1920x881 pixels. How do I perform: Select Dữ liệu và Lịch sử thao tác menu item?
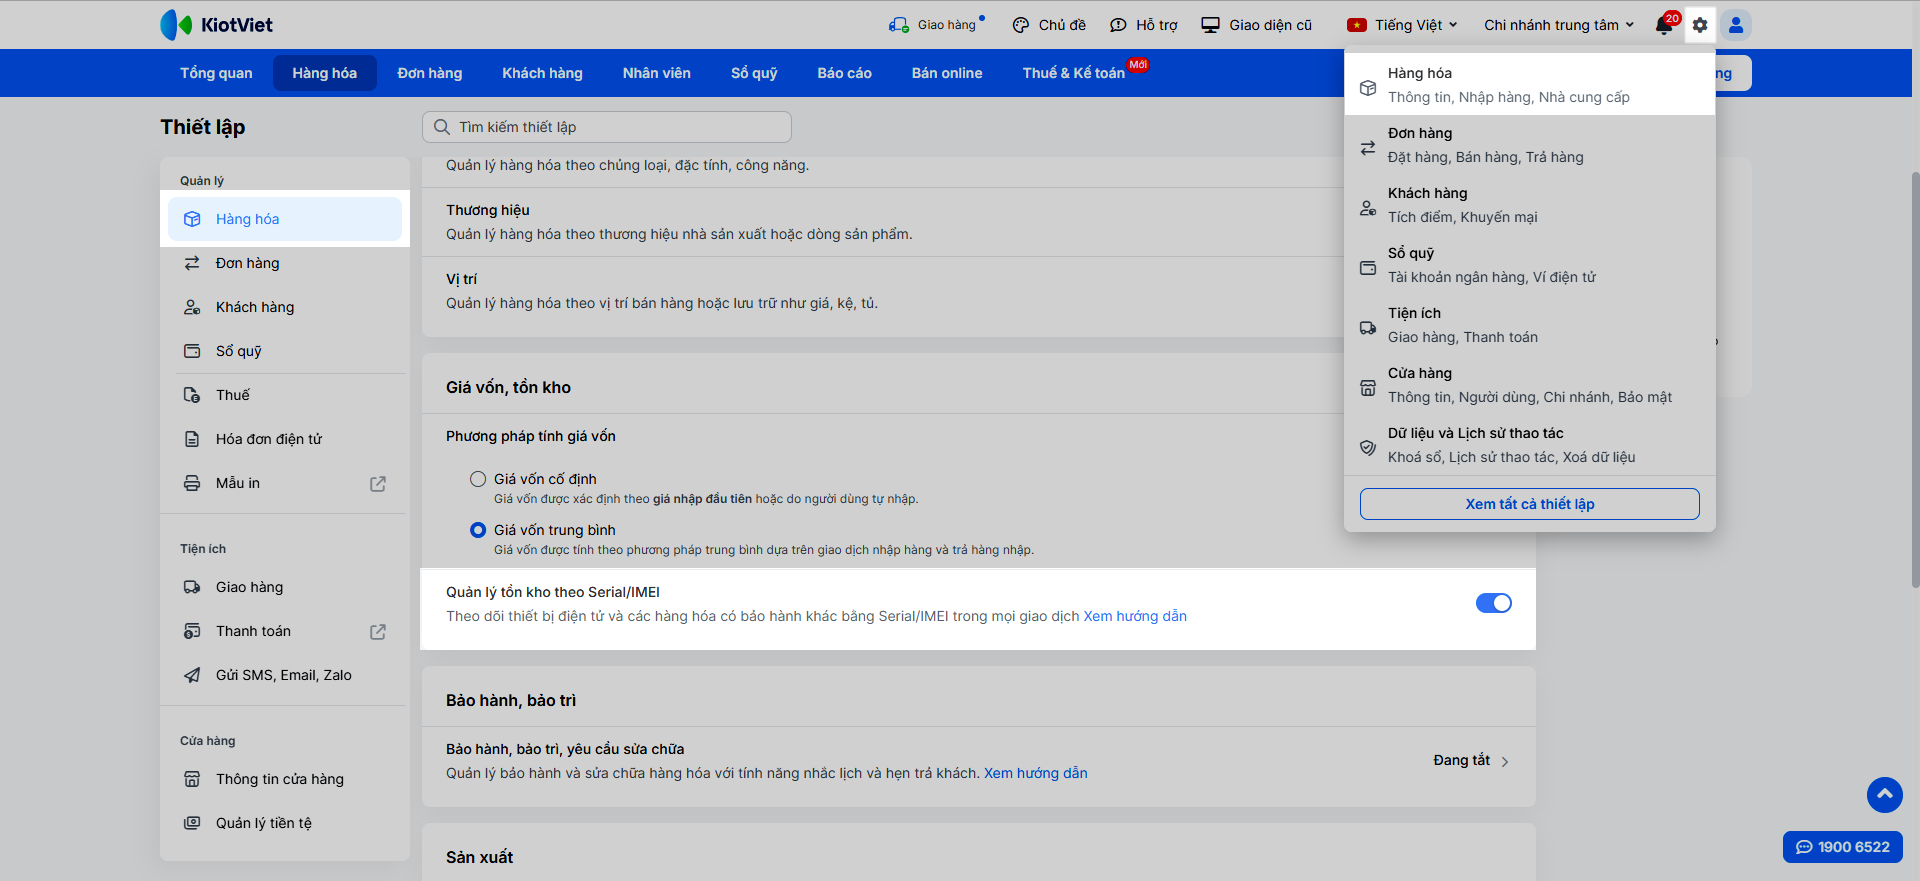[1530, 445]
